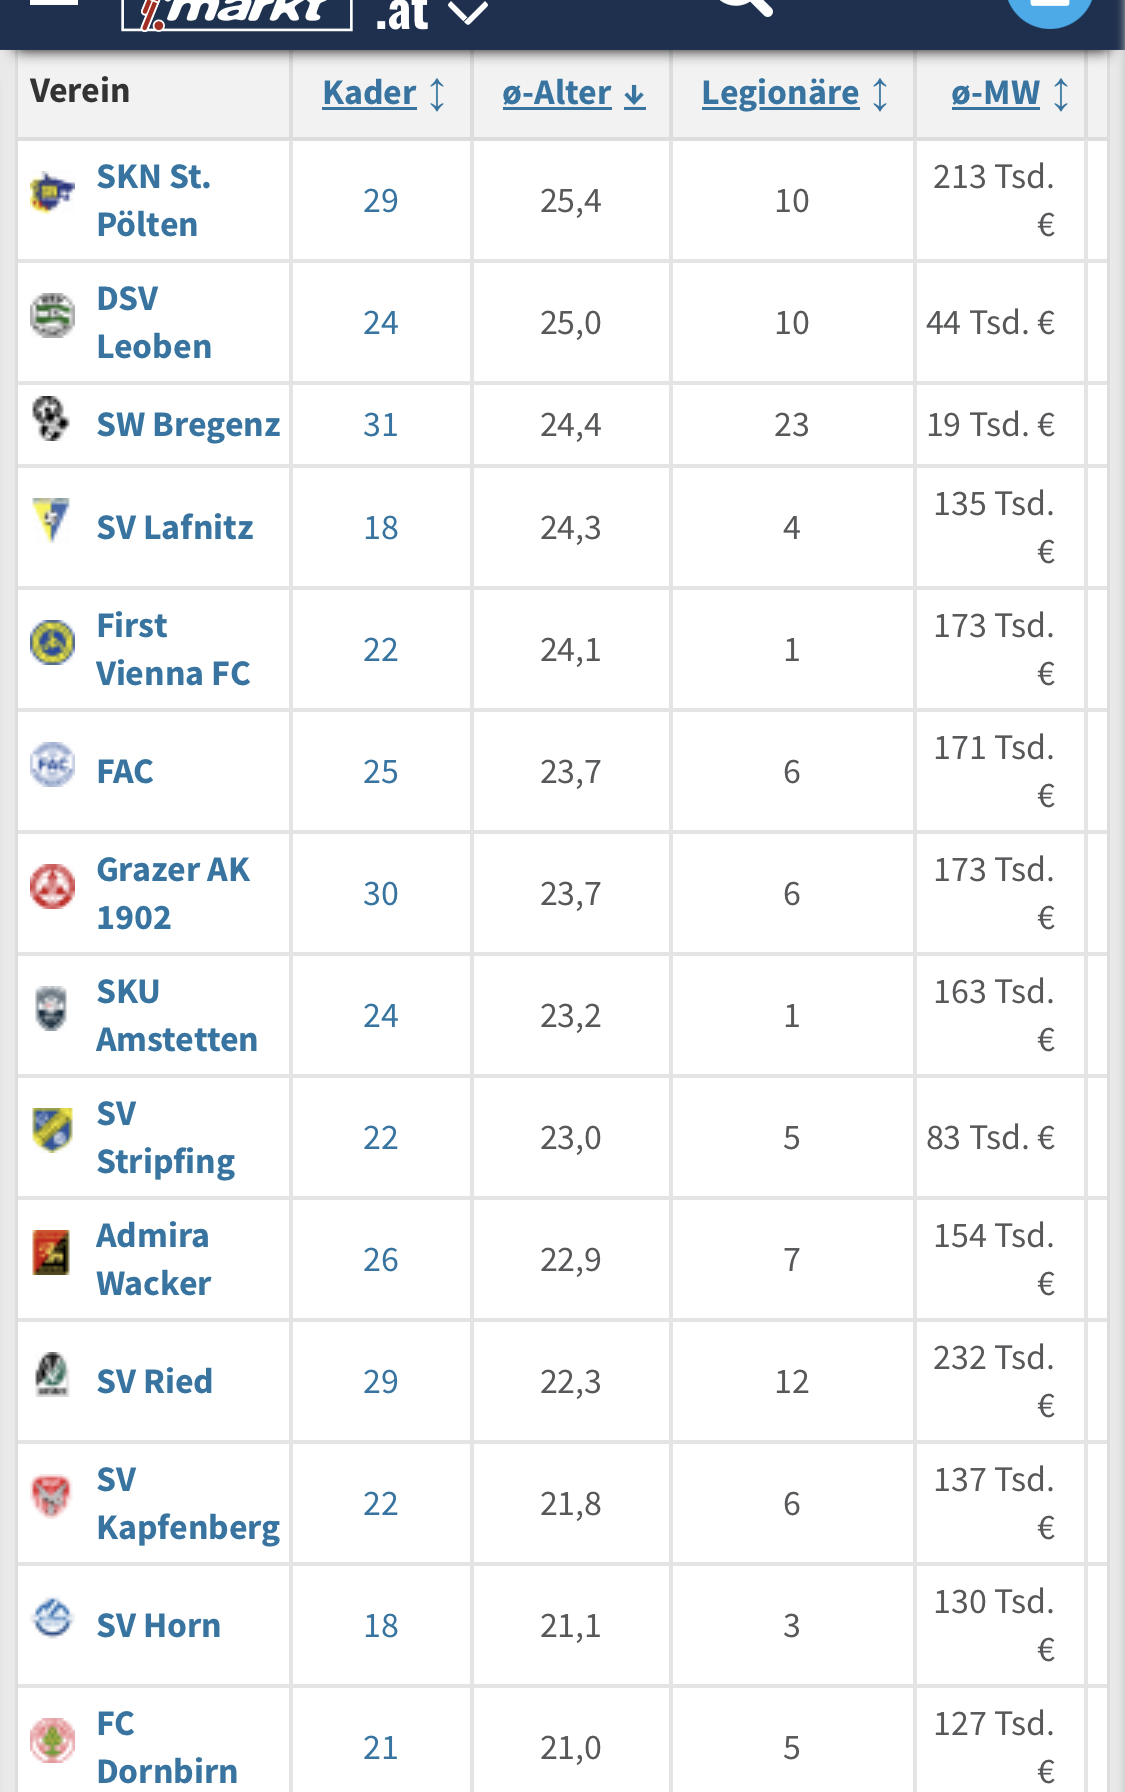Click the SKN St. Pölten club crest
1125x1792 pixels.
tap(52, 191)
